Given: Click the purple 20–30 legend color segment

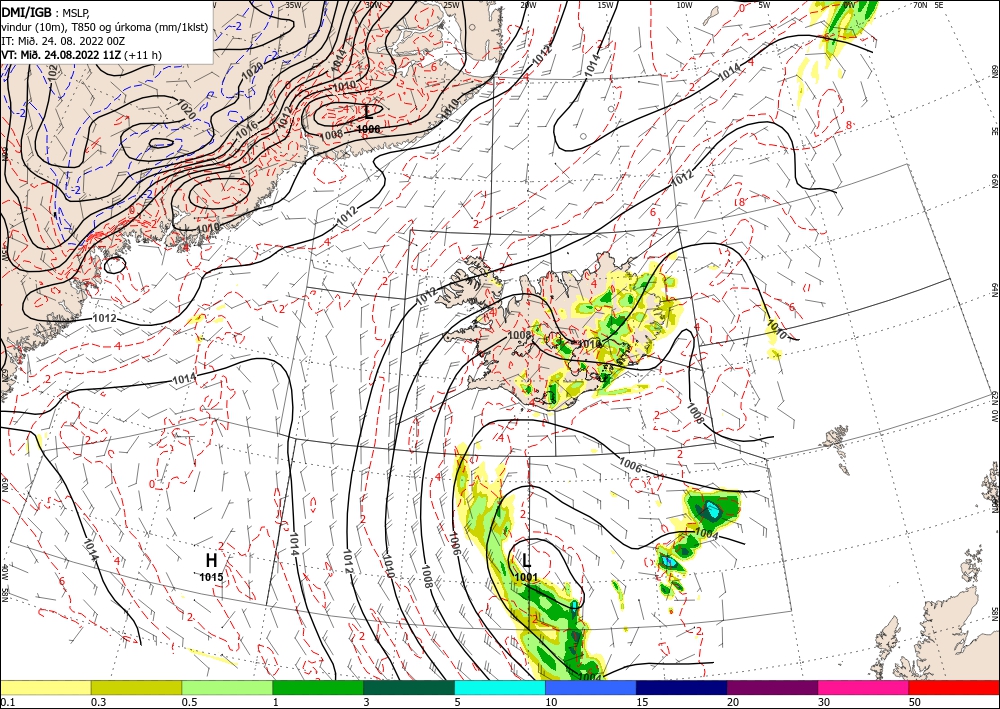Looking at the screenshot, I should 772,687.
